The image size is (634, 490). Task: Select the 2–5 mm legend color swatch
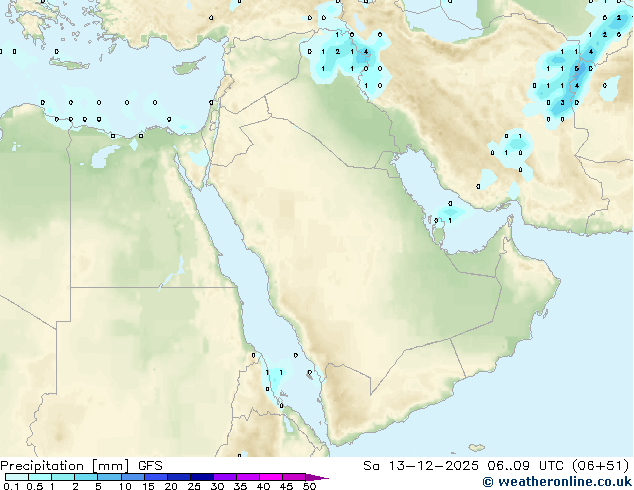point(86,477)
